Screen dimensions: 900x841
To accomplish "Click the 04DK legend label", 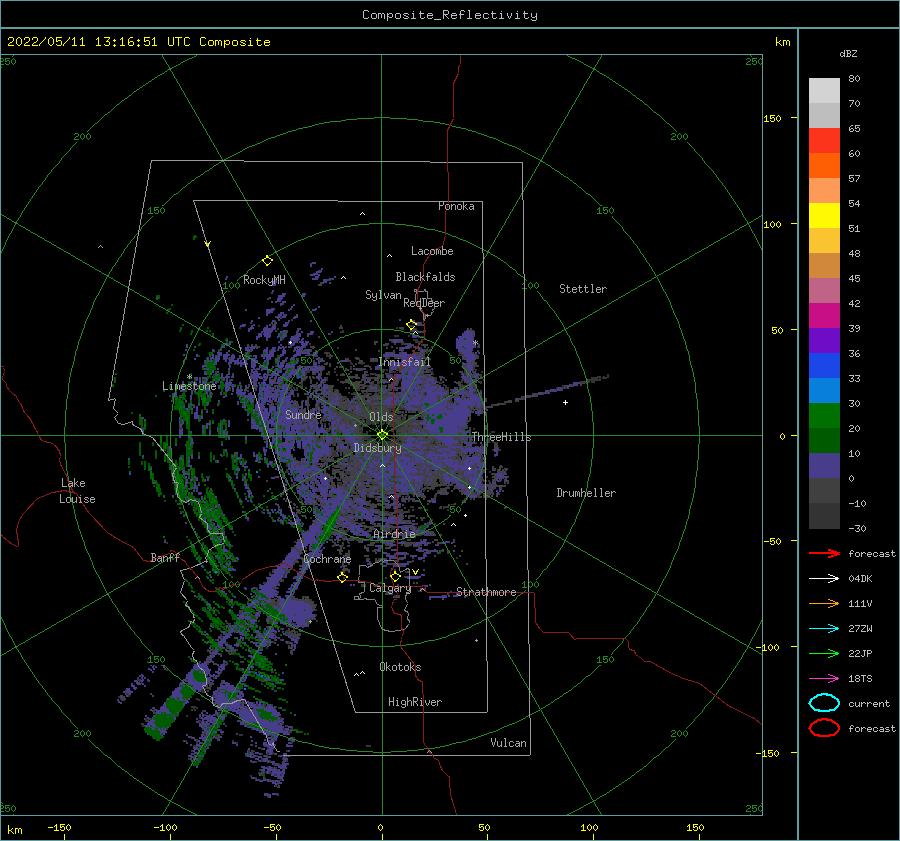I will click(860, 579).
